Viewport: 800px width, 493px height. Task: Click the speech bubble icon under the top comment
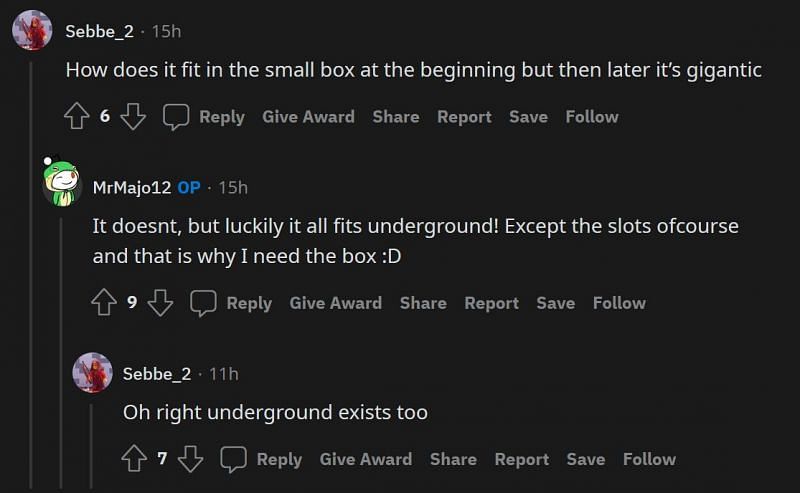tap(176, 117)
